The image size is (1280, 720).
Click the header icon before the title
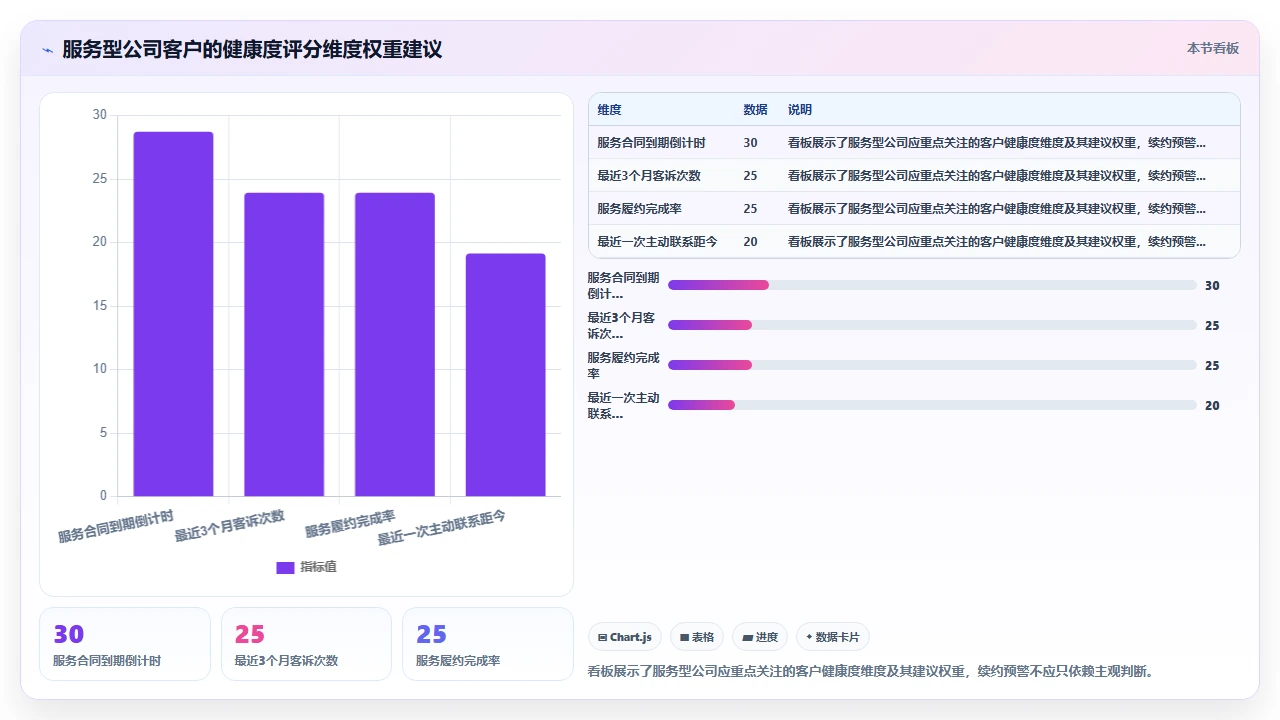coord(47,49)
